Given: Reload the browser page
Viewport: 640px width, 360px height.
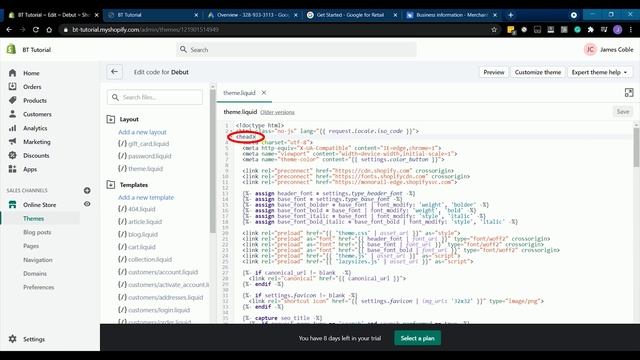Looking at the screenshot, I should coord(36,29).
